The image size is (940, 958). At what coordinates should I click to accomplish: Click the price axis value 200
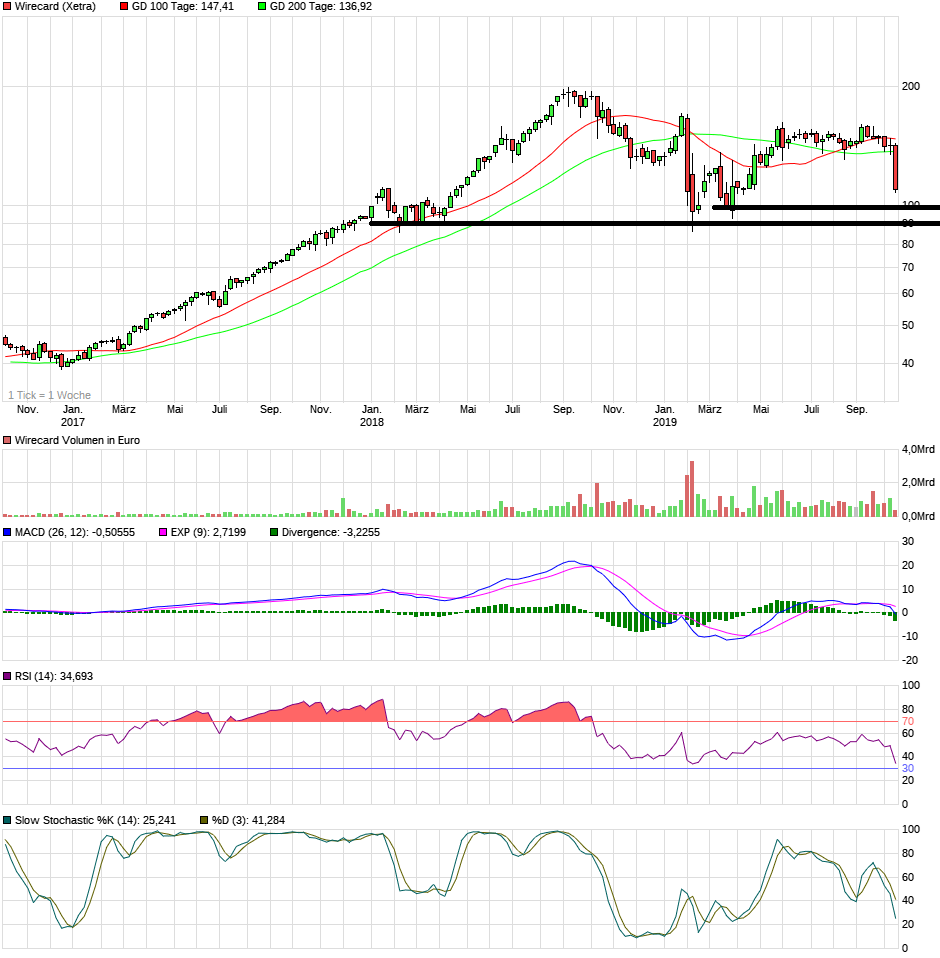click(x=911, y=86)
